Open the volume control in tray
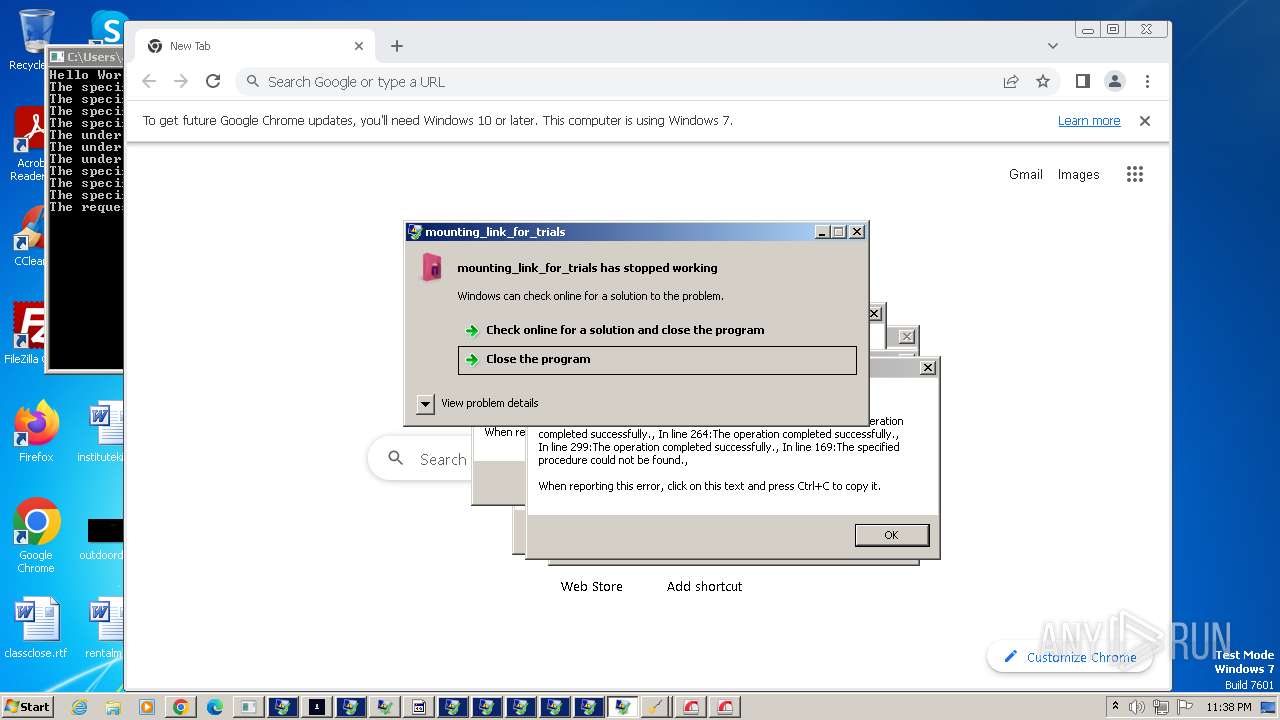Screen dimensions: 1280x720 coord(1137,707)
